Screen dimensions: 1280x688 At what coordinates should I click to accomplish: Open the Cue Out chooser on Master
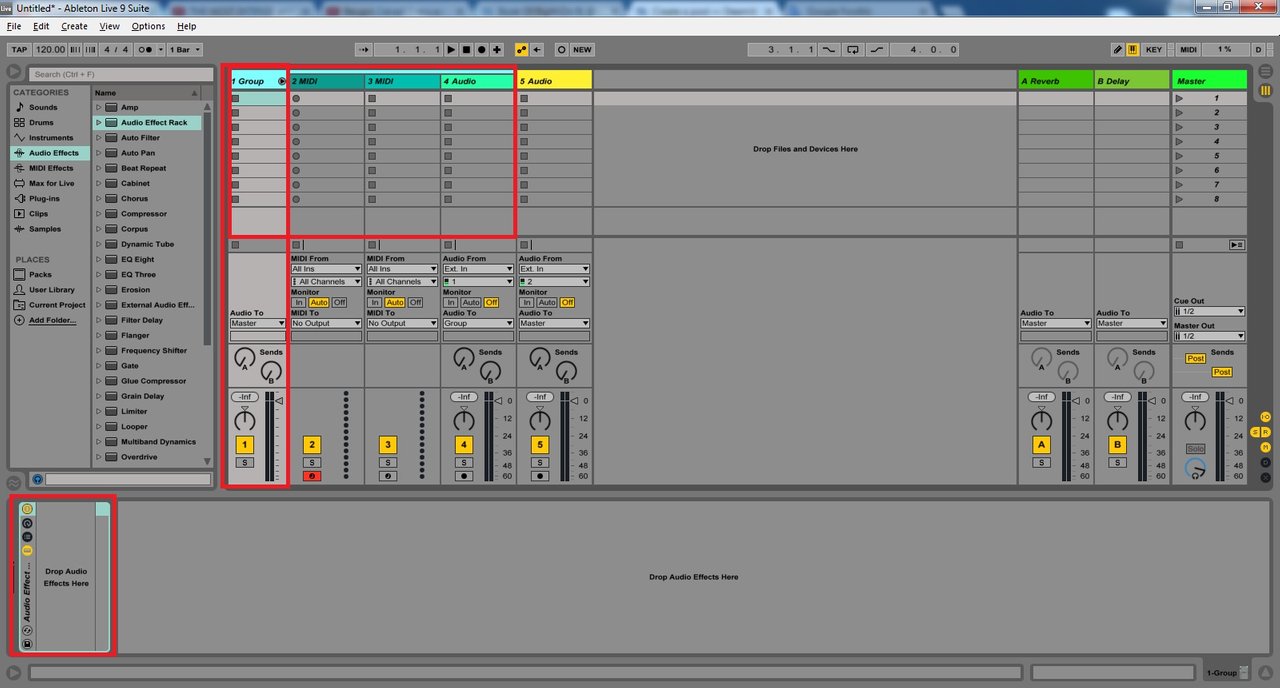click(1209, 311)
